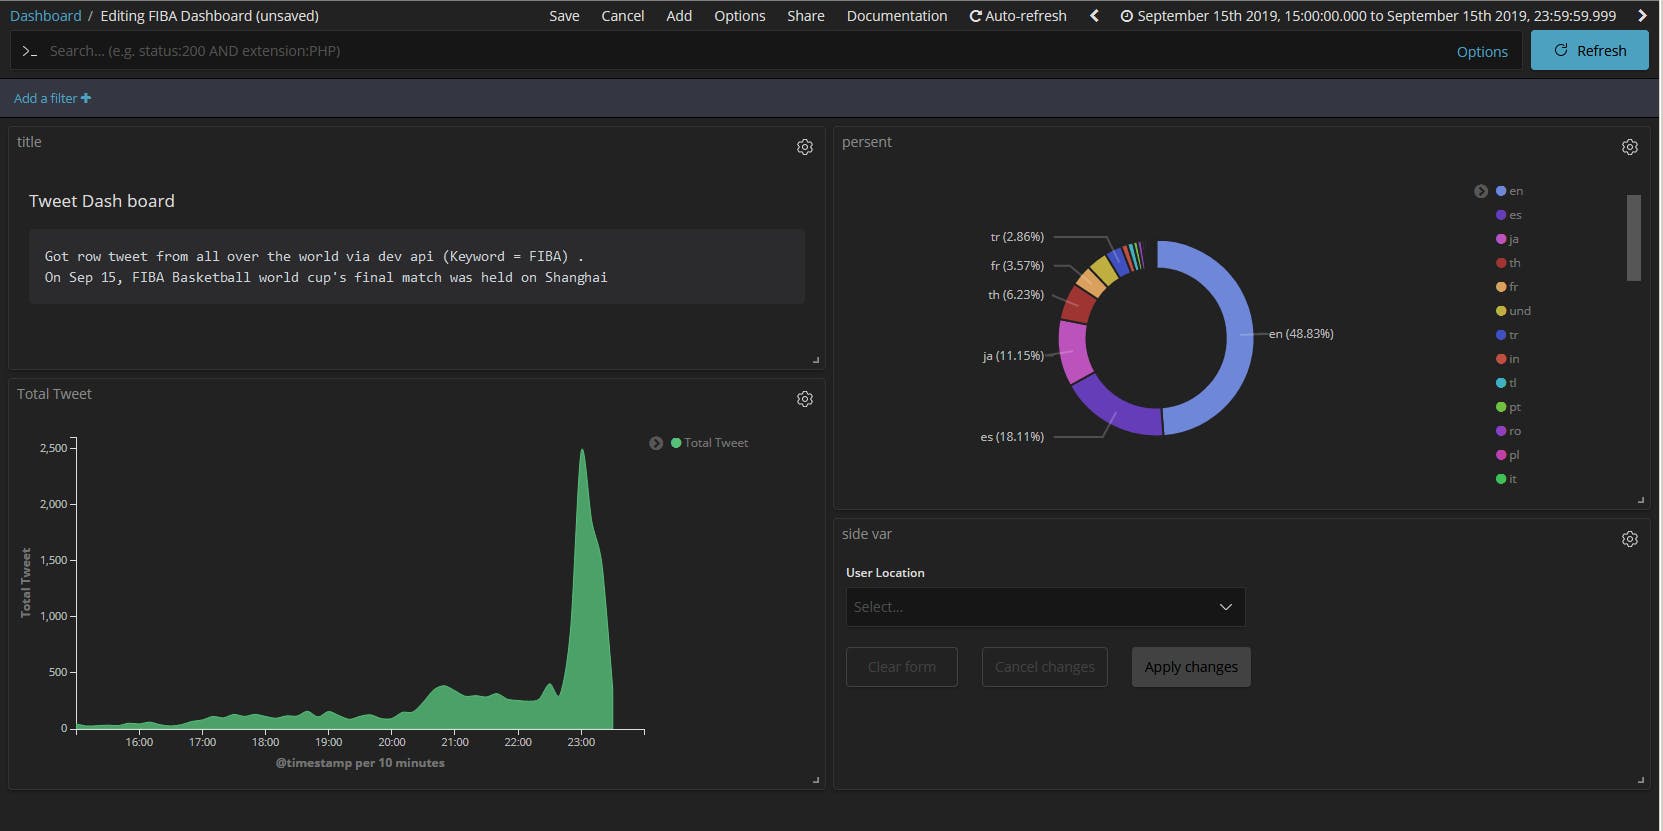Image resolution: width=1663 pixels, height=831 pixels.
Task: Step time range forward with right chevron
Action: pyautogui.click(x=1642, y=16)
